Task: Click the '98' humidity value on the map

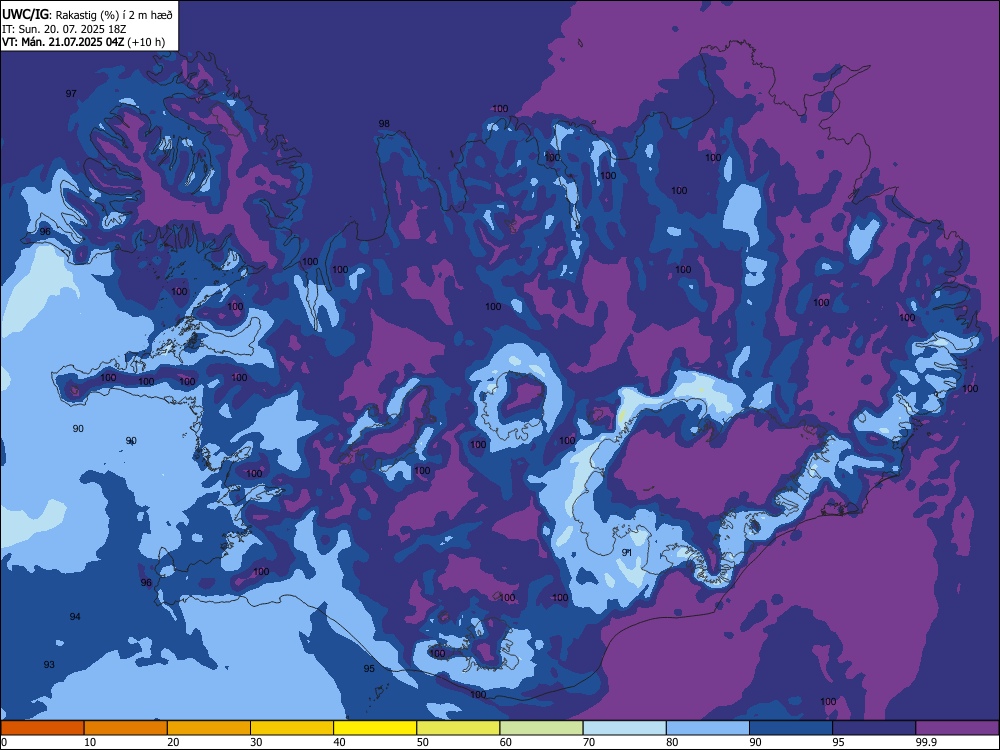Action: coord(384,124)
